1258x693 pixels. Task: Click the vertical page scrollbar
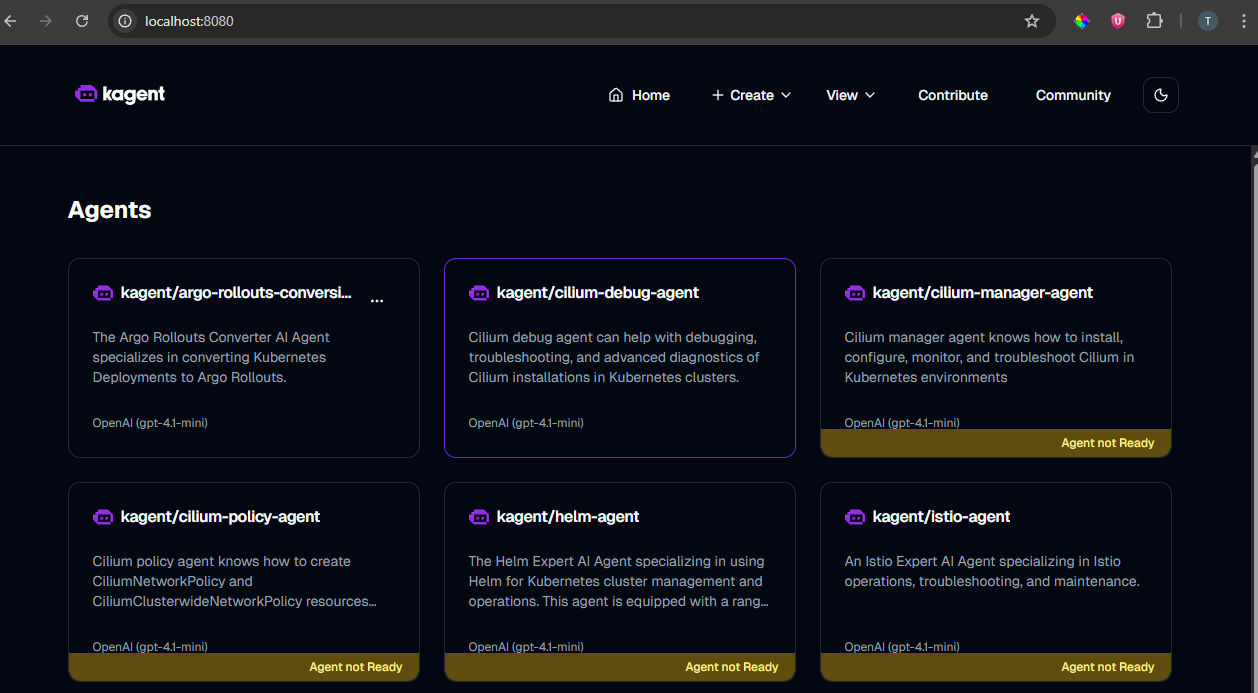tap(1254, 420)
